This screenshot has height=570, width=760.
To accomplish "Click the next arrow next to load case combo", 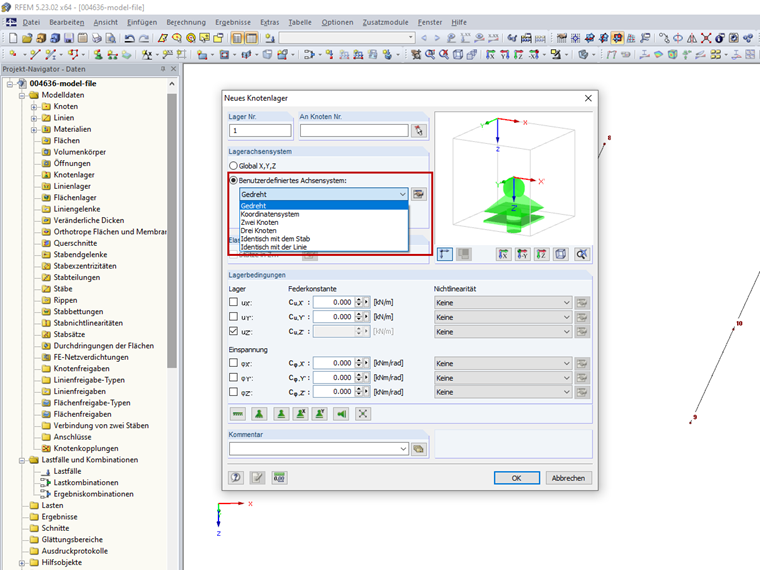I will coord(437,38).
